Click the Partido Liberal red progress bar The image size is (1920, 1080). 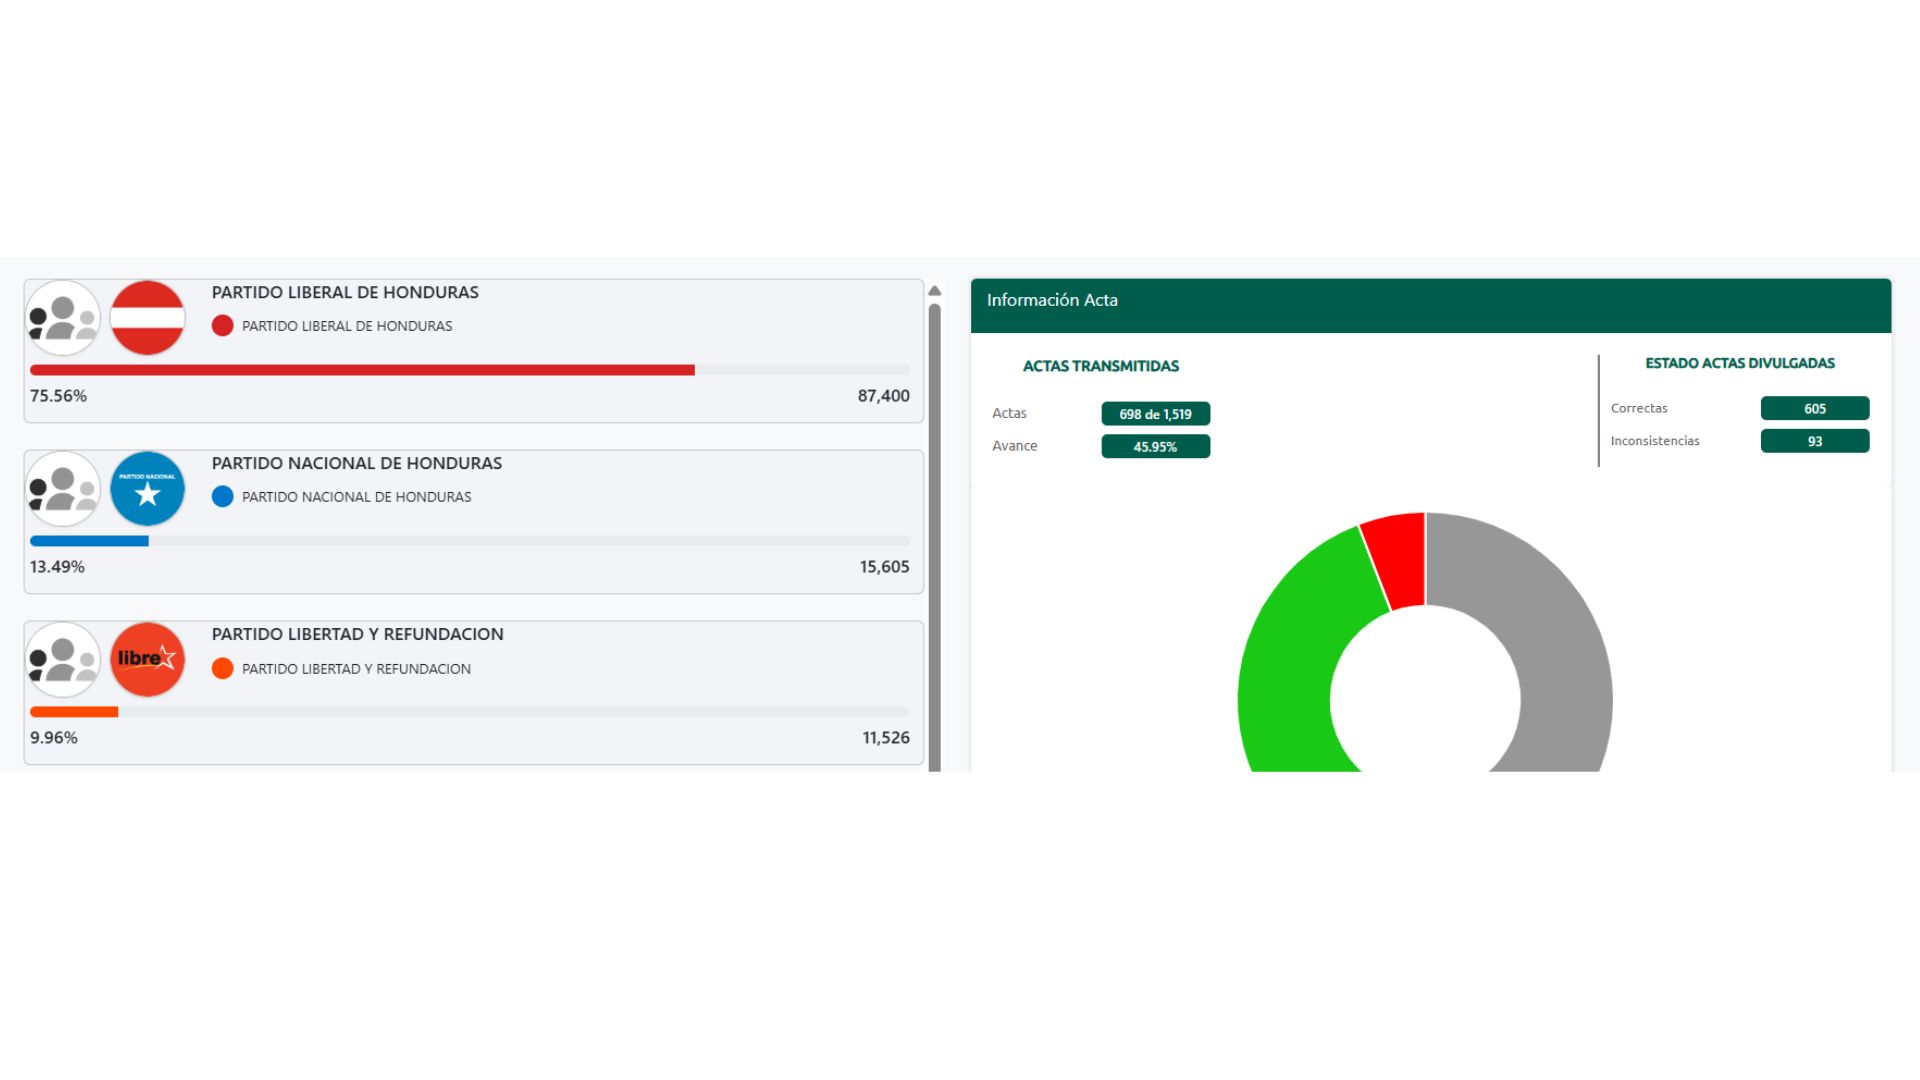click(362, 370)
